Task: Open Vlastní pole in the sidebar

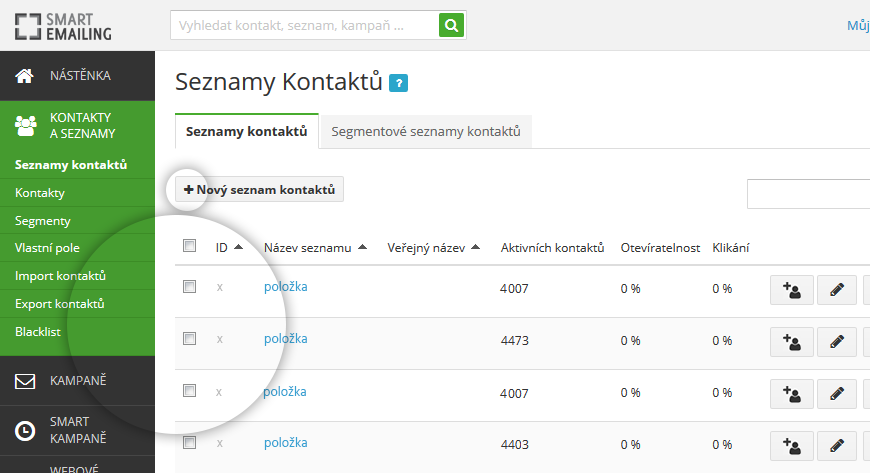Action: [47, 248]
